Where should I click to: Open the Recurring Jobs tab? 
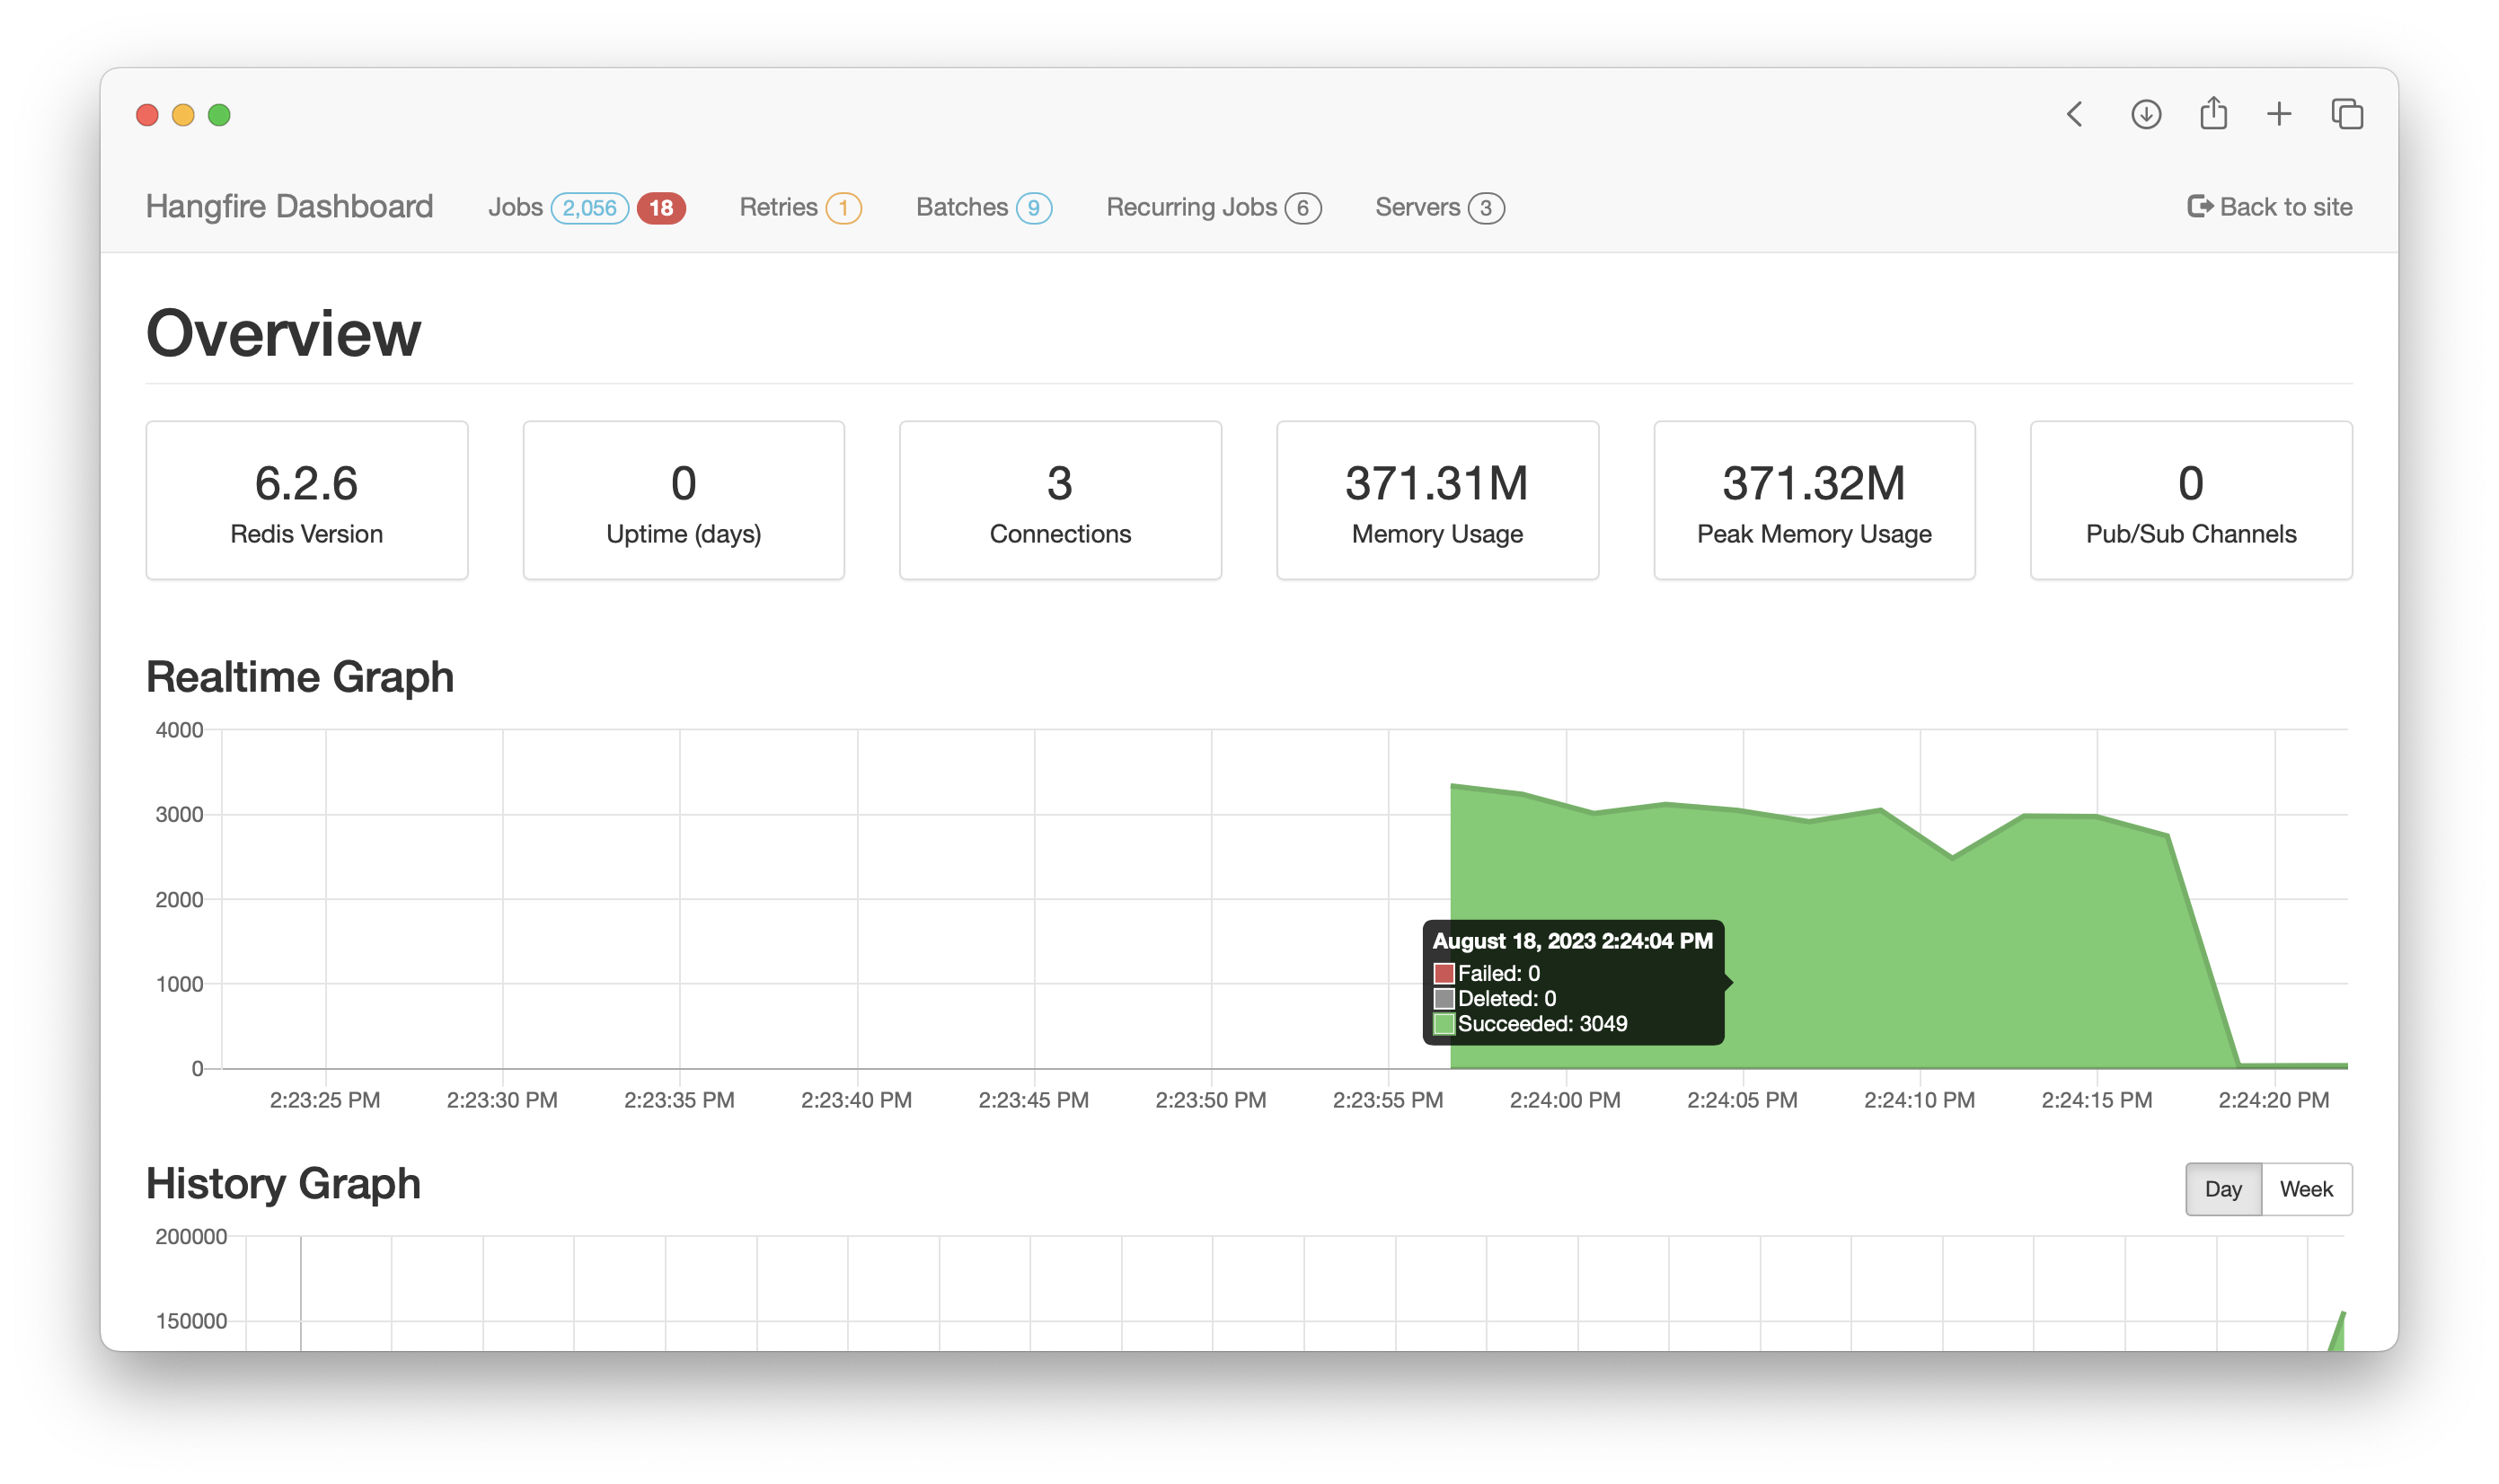pyautogui.click(x=1191, y=207)
